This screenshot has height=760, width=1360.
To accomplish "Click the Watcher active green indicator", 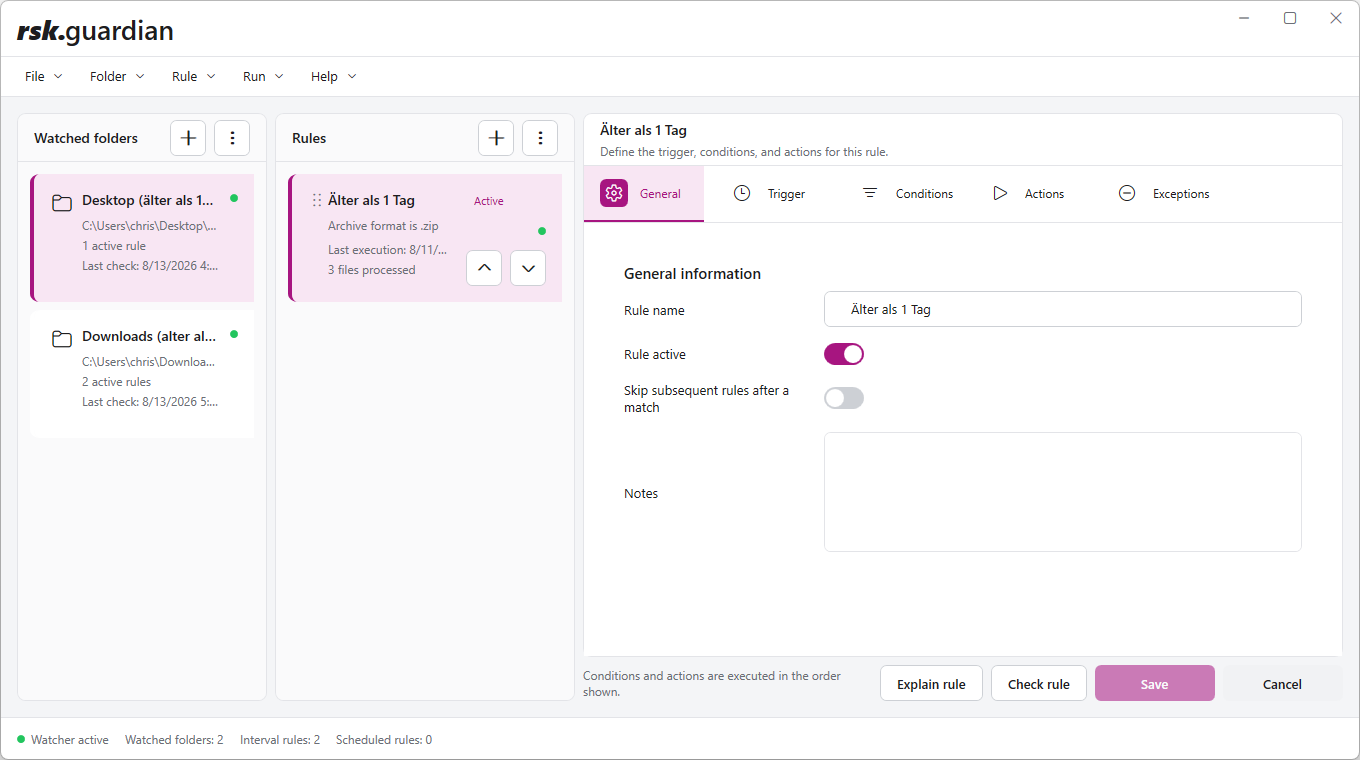I will (21, 740).
